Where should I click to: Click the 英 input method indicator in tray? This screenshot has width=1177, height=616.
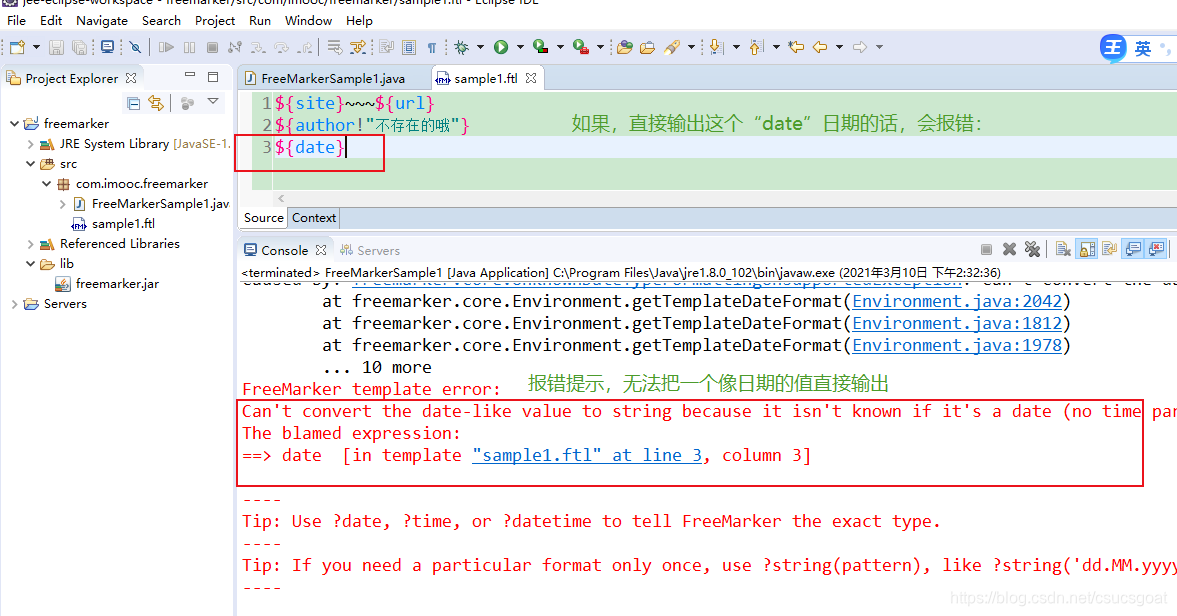click(x=1143, y=47)
